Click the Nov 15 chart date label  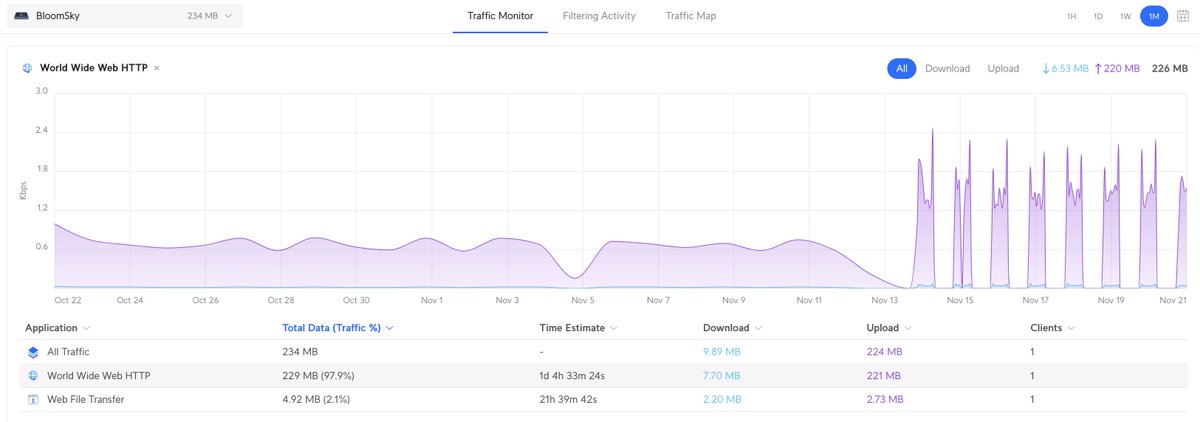[x=959, y=300]
